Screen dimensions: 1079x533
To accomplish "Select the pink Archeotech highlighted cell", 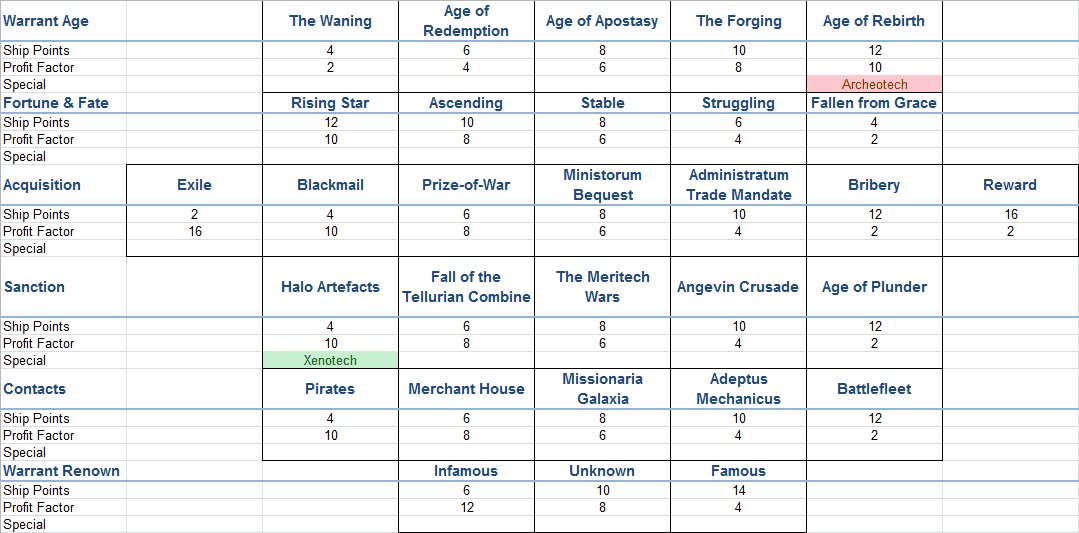I will [x=874, y=85].
